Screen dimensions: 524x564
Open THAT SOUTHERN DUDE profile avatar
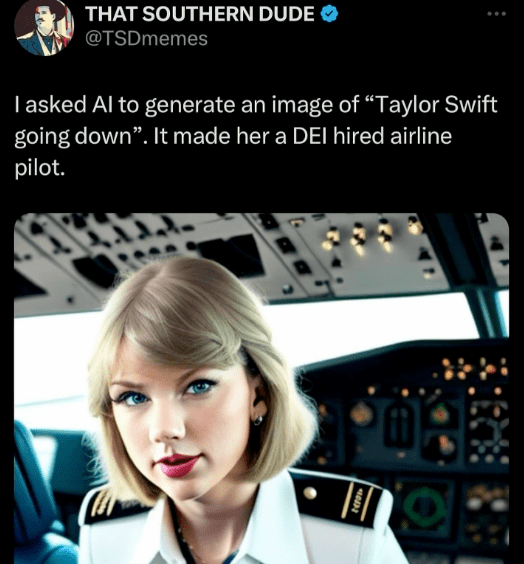tap(44, 27)
